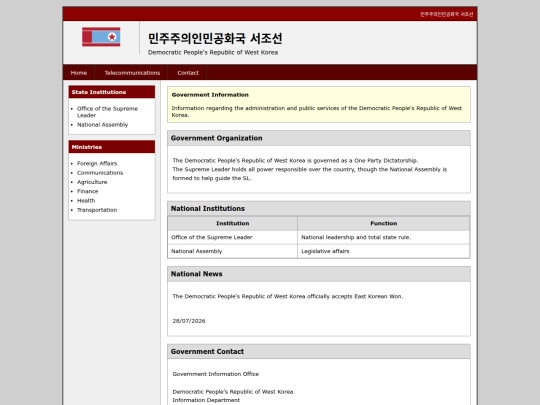Select 'Office of the Supreme Leader' table cell

click(x=232, y=237)
